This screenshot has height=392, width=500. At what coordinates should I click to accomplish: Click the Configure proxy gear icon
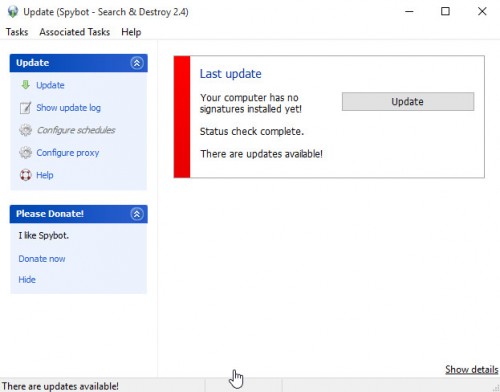tap(25, 153)
